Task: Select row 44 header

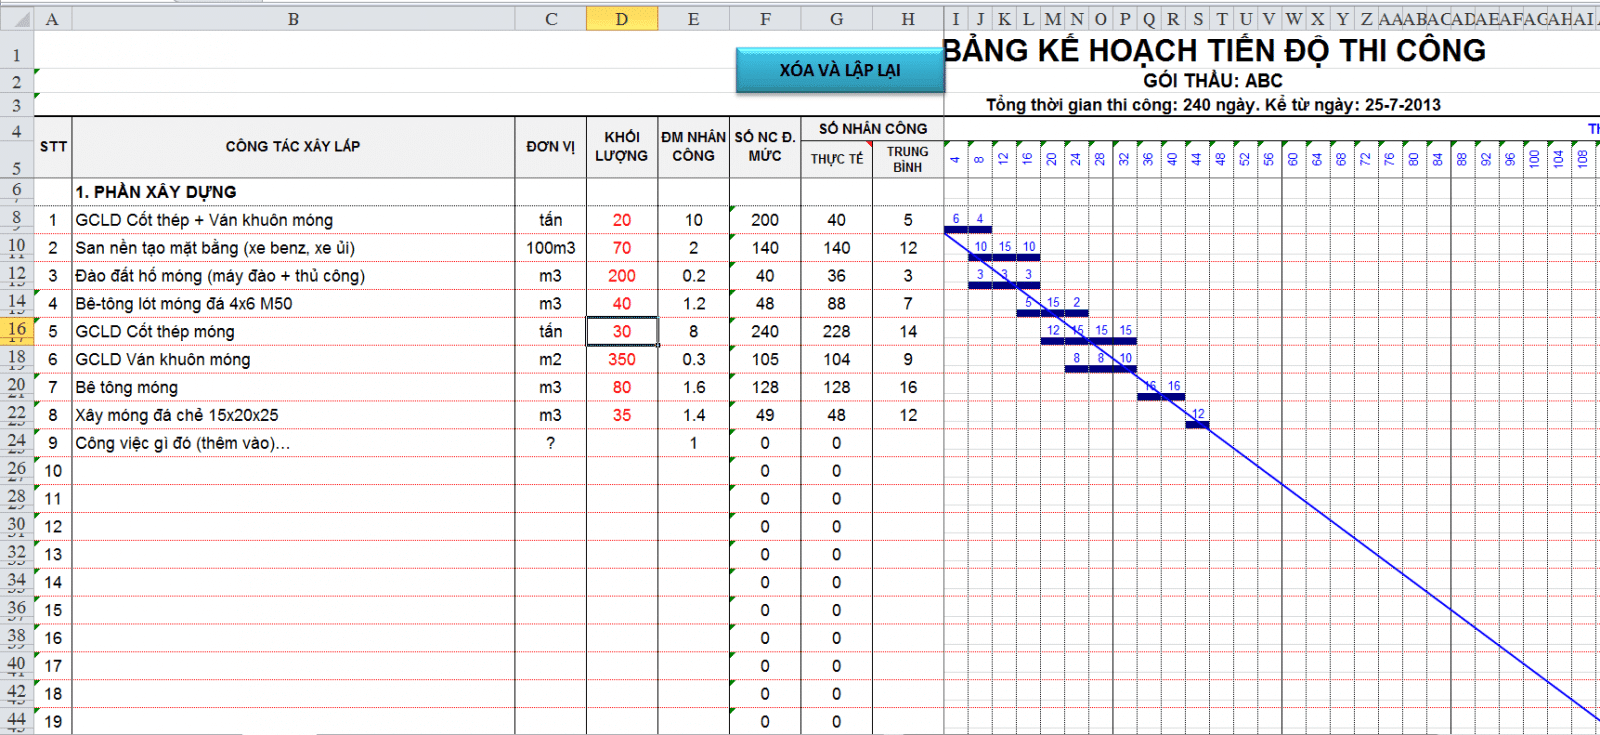Action: [17, 718]
